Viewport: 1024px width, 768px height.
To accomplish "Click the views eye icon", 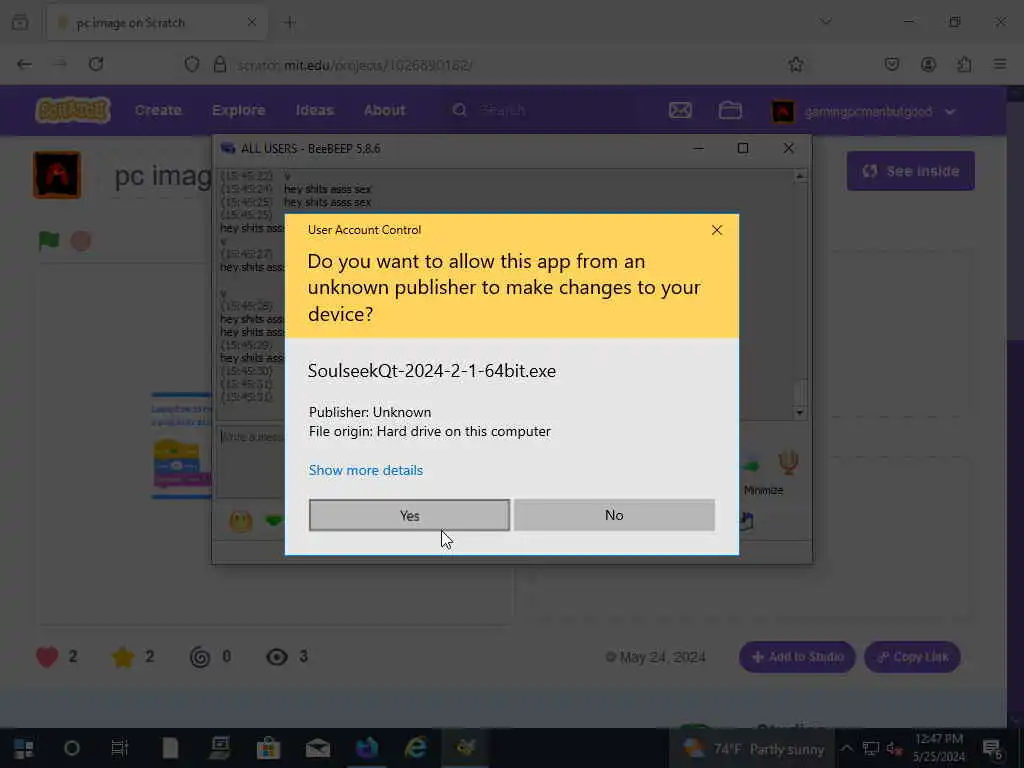I will point(277,657).
